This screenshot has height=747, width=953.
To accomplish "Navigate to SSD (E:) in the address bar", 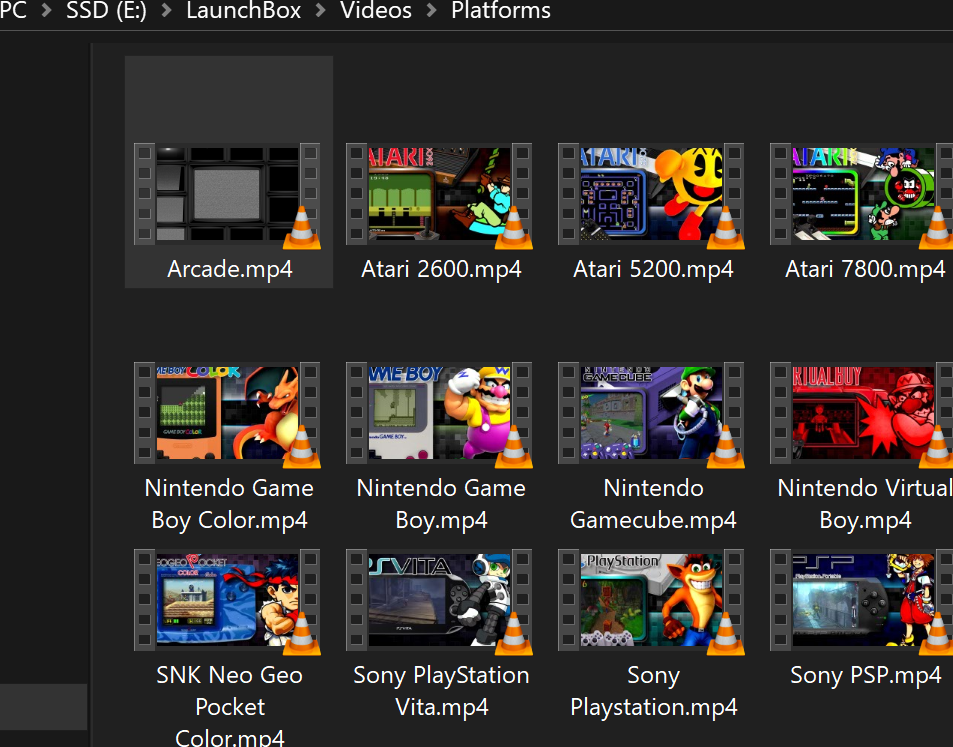I will click(106, 10).
